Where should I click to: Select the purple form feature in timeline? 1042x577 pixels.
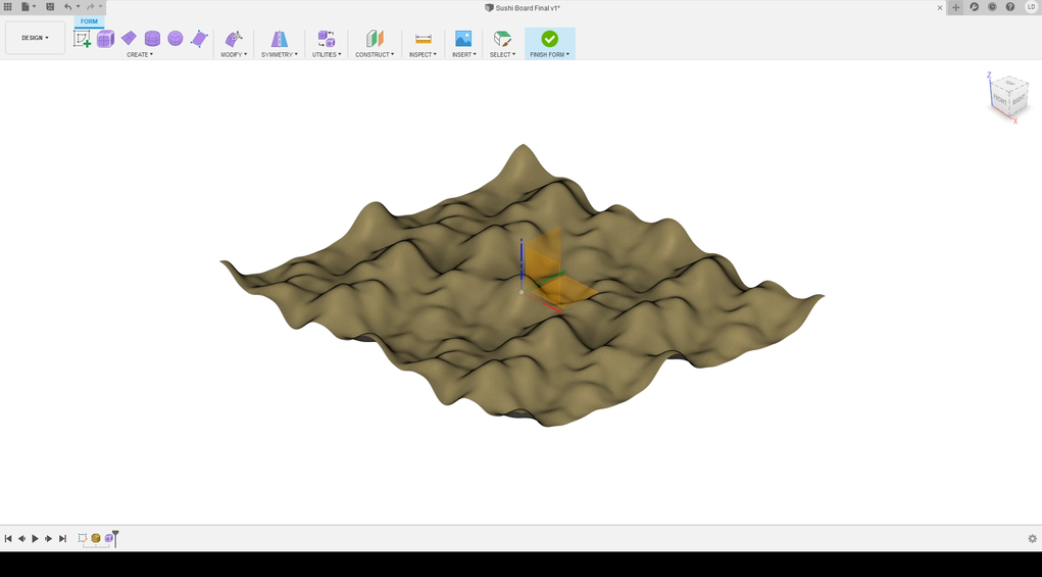tap(108, 538)
